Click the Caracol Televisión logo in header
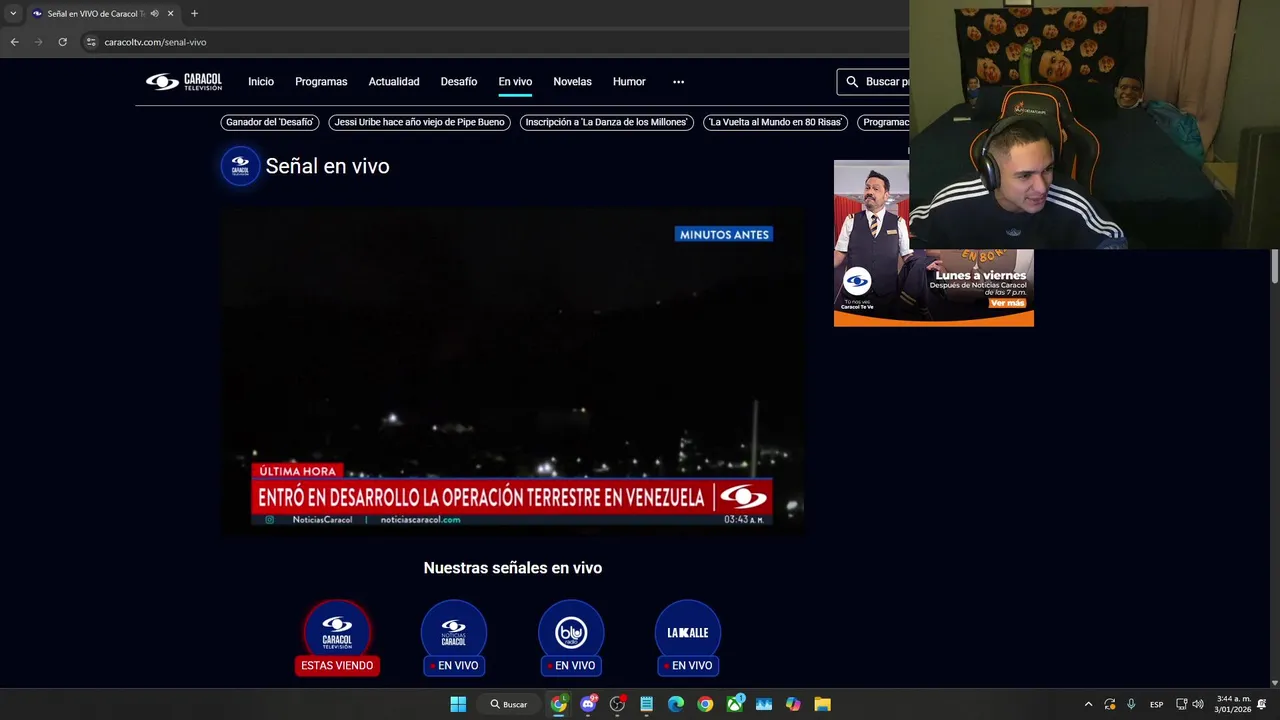Image resolution: width=1280 pixels, height=720 pixels. (184, 82)
